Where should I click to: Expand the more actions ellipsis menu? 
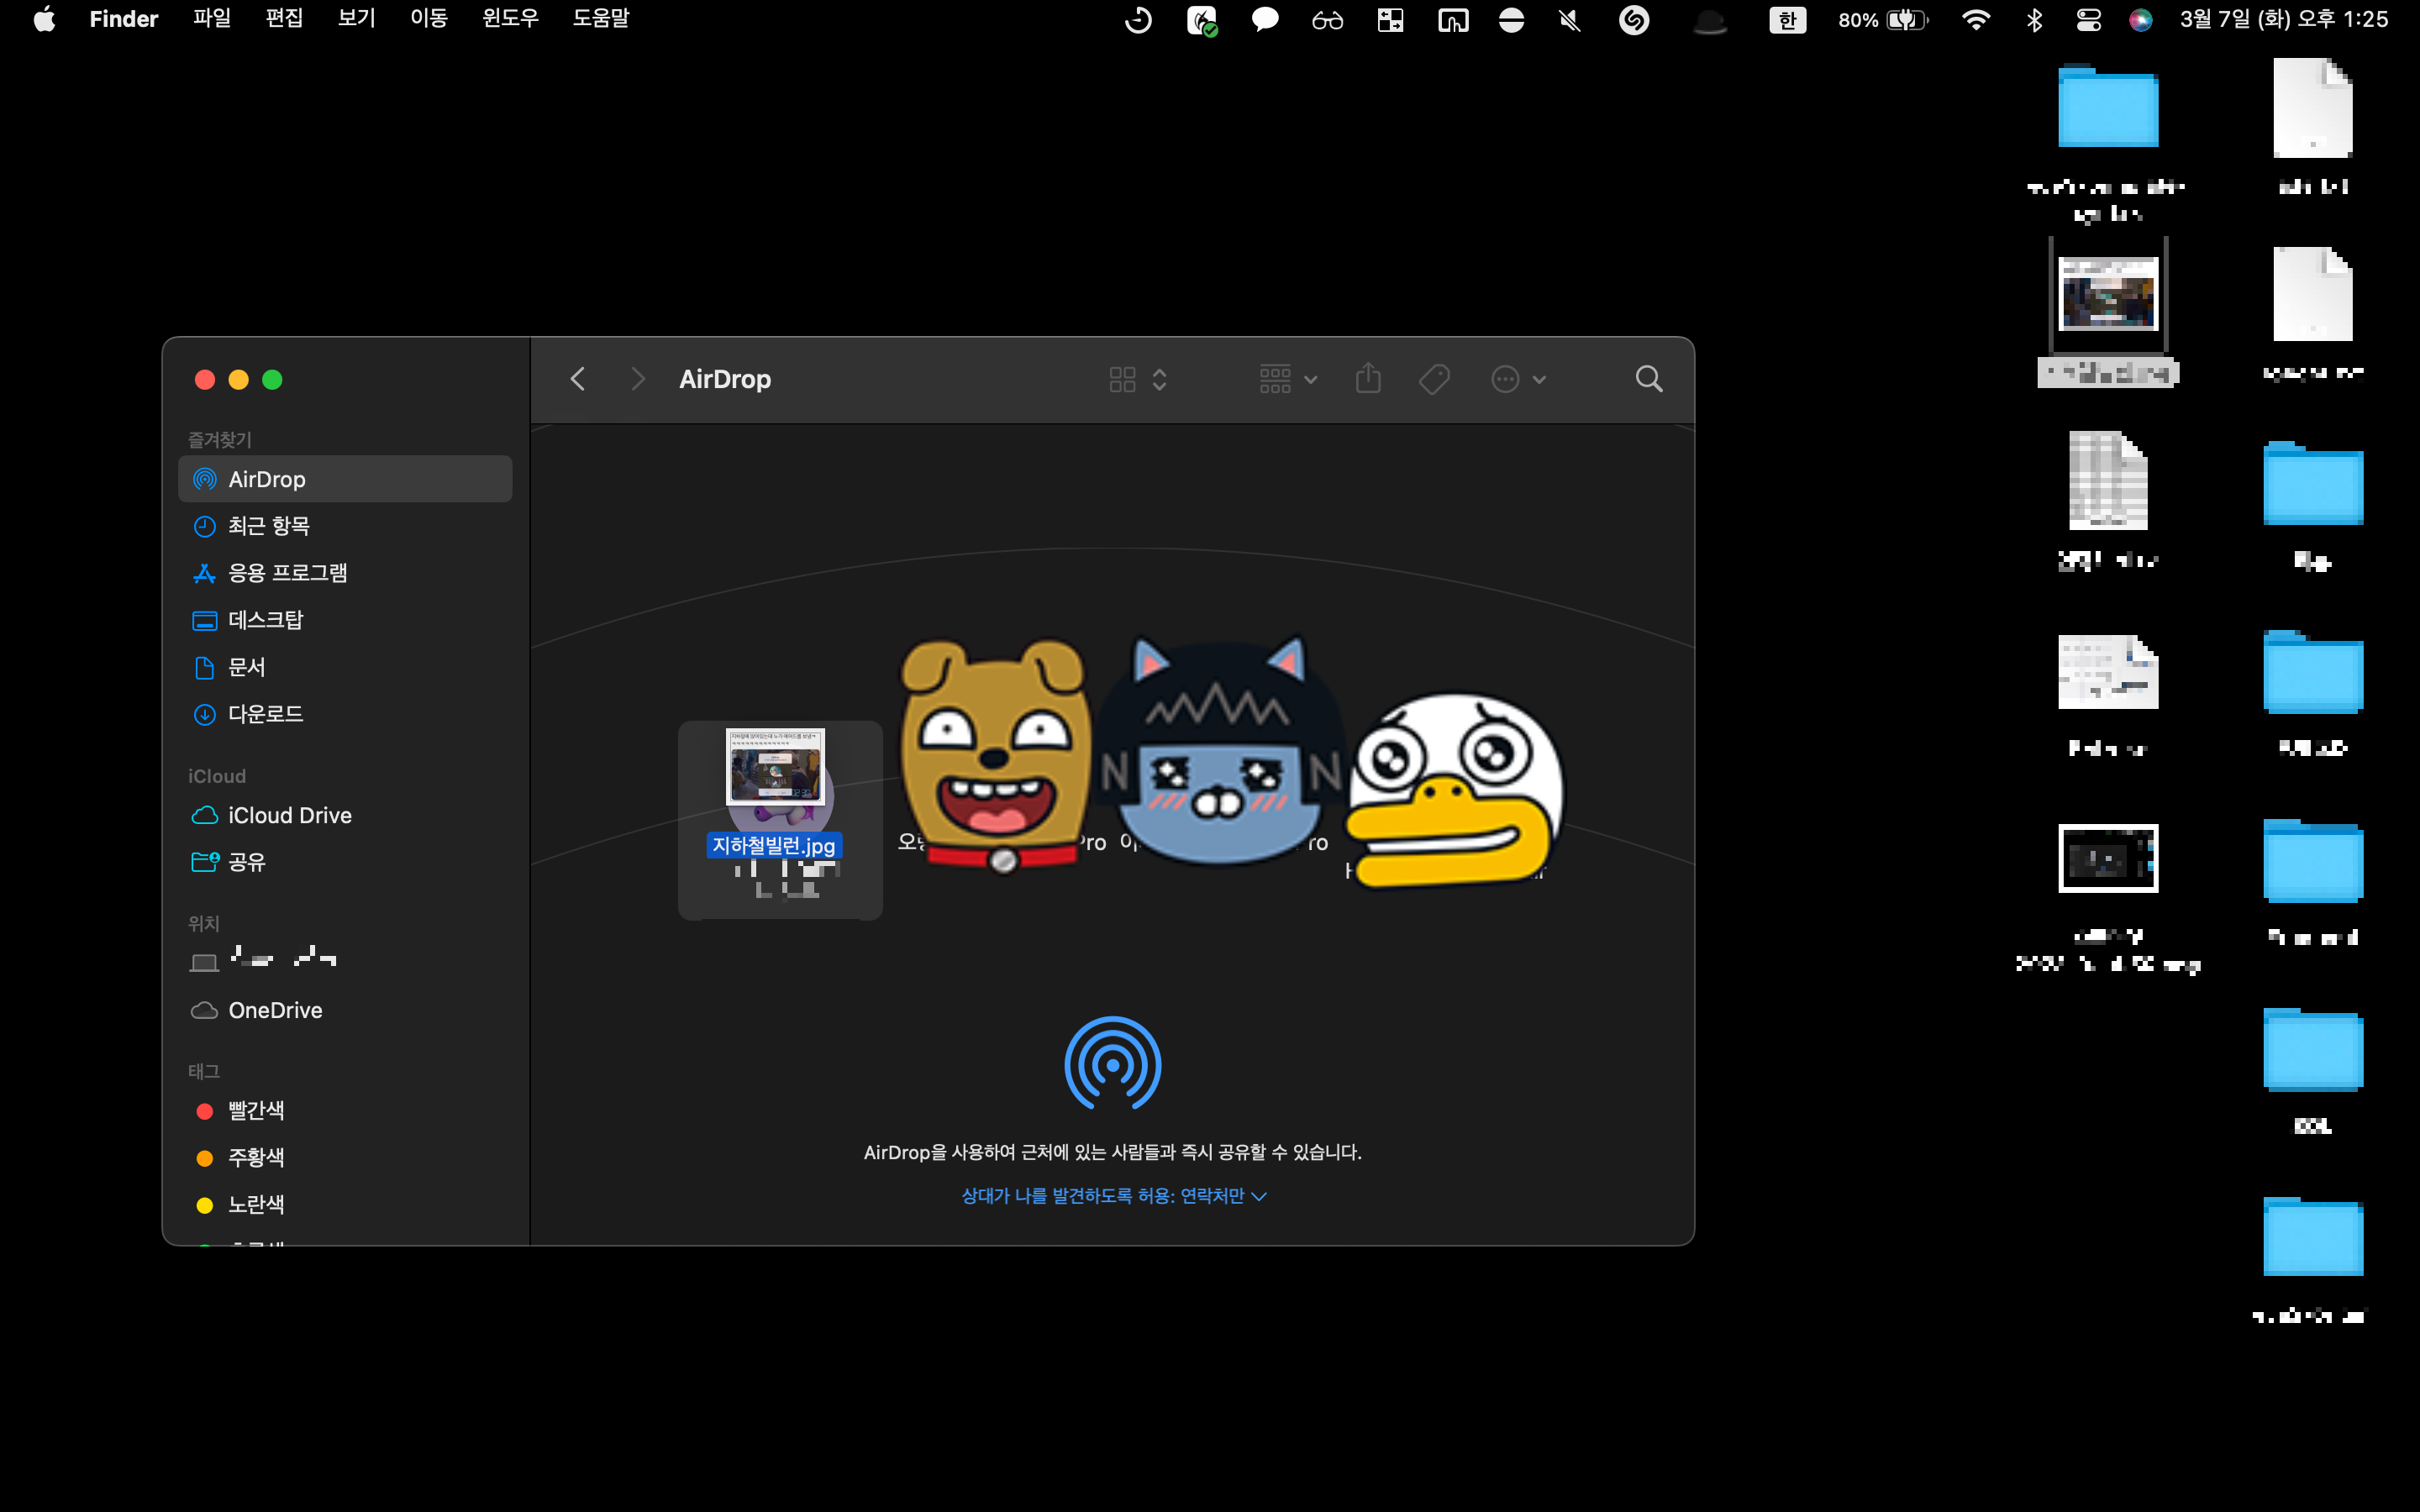pyautogui.click(x=1518, y=379)
